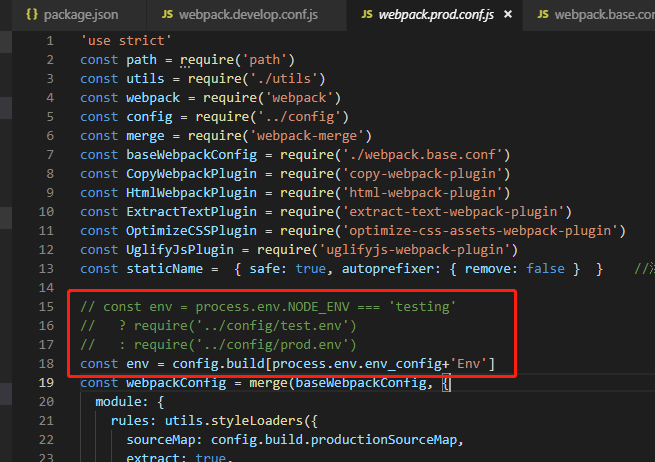
Task: Select the webpack.prod.conf.js tab
Action: point(434,15)
